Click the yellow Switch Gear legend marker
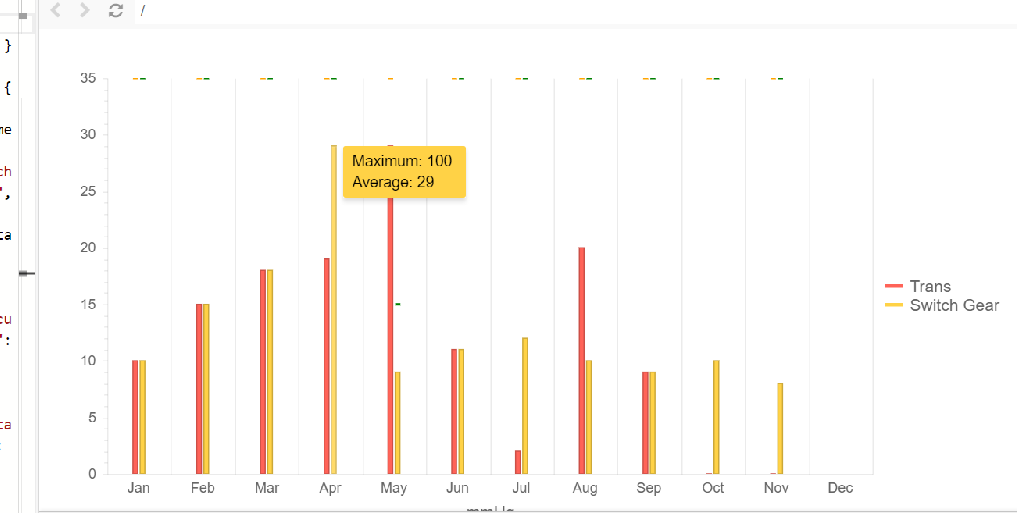Screen dimensions: 1018x514 pyautogui.click(x=894, y=305)
